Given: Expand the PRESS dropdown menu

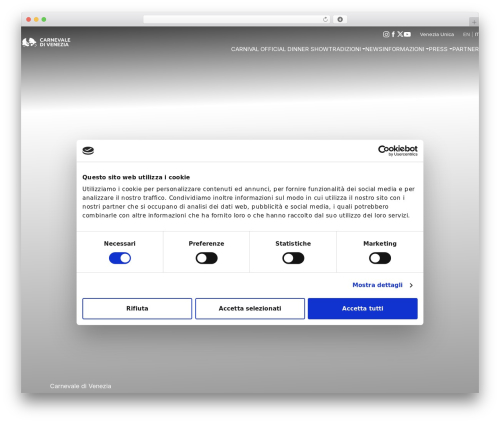Looking at the screenshot, I should [440, 49].
